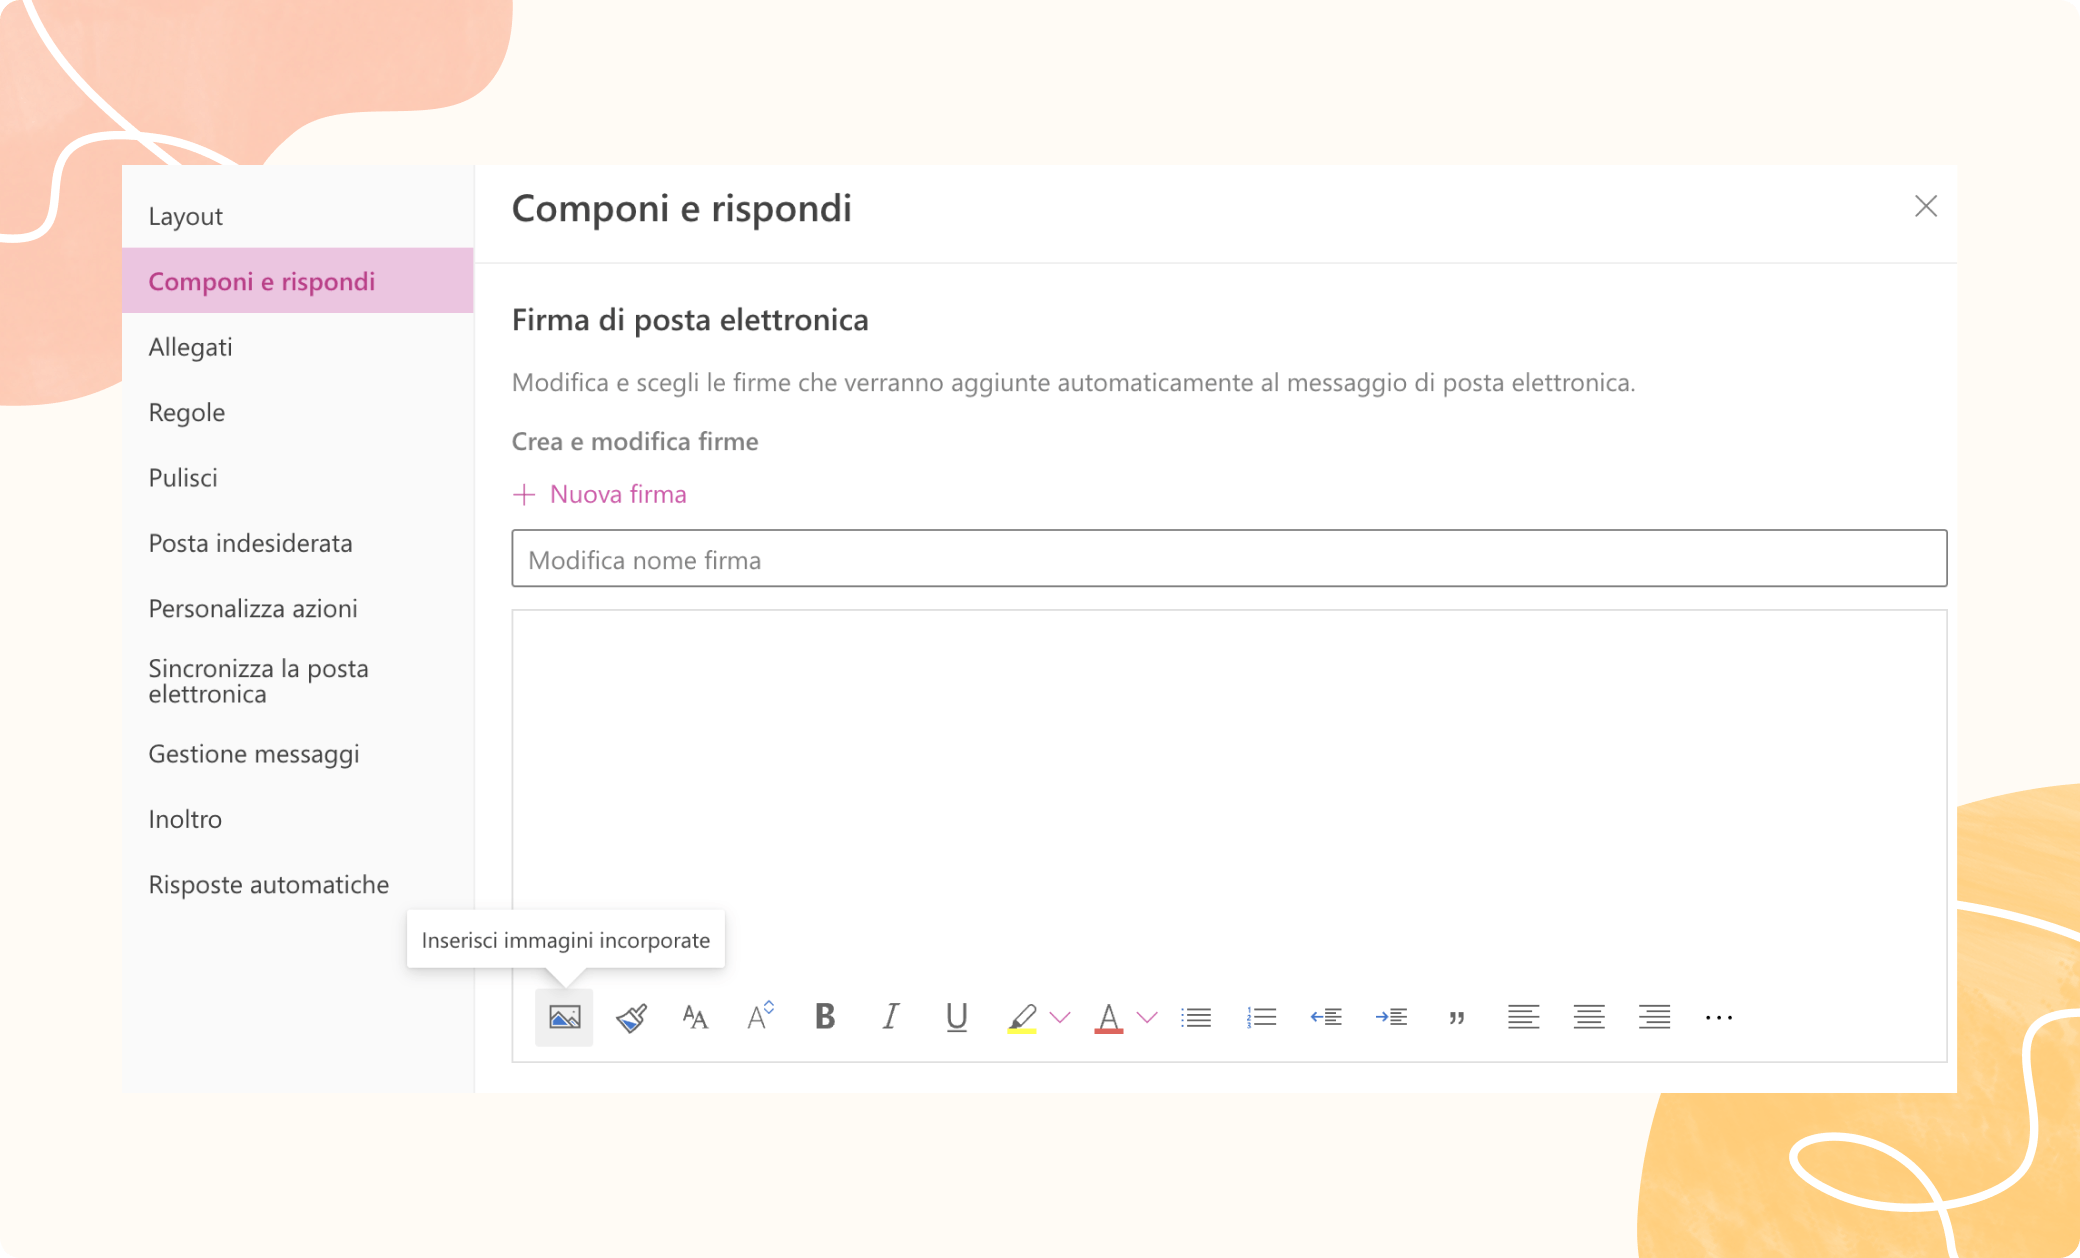Open the font size selector

[x=759, y=1017]
